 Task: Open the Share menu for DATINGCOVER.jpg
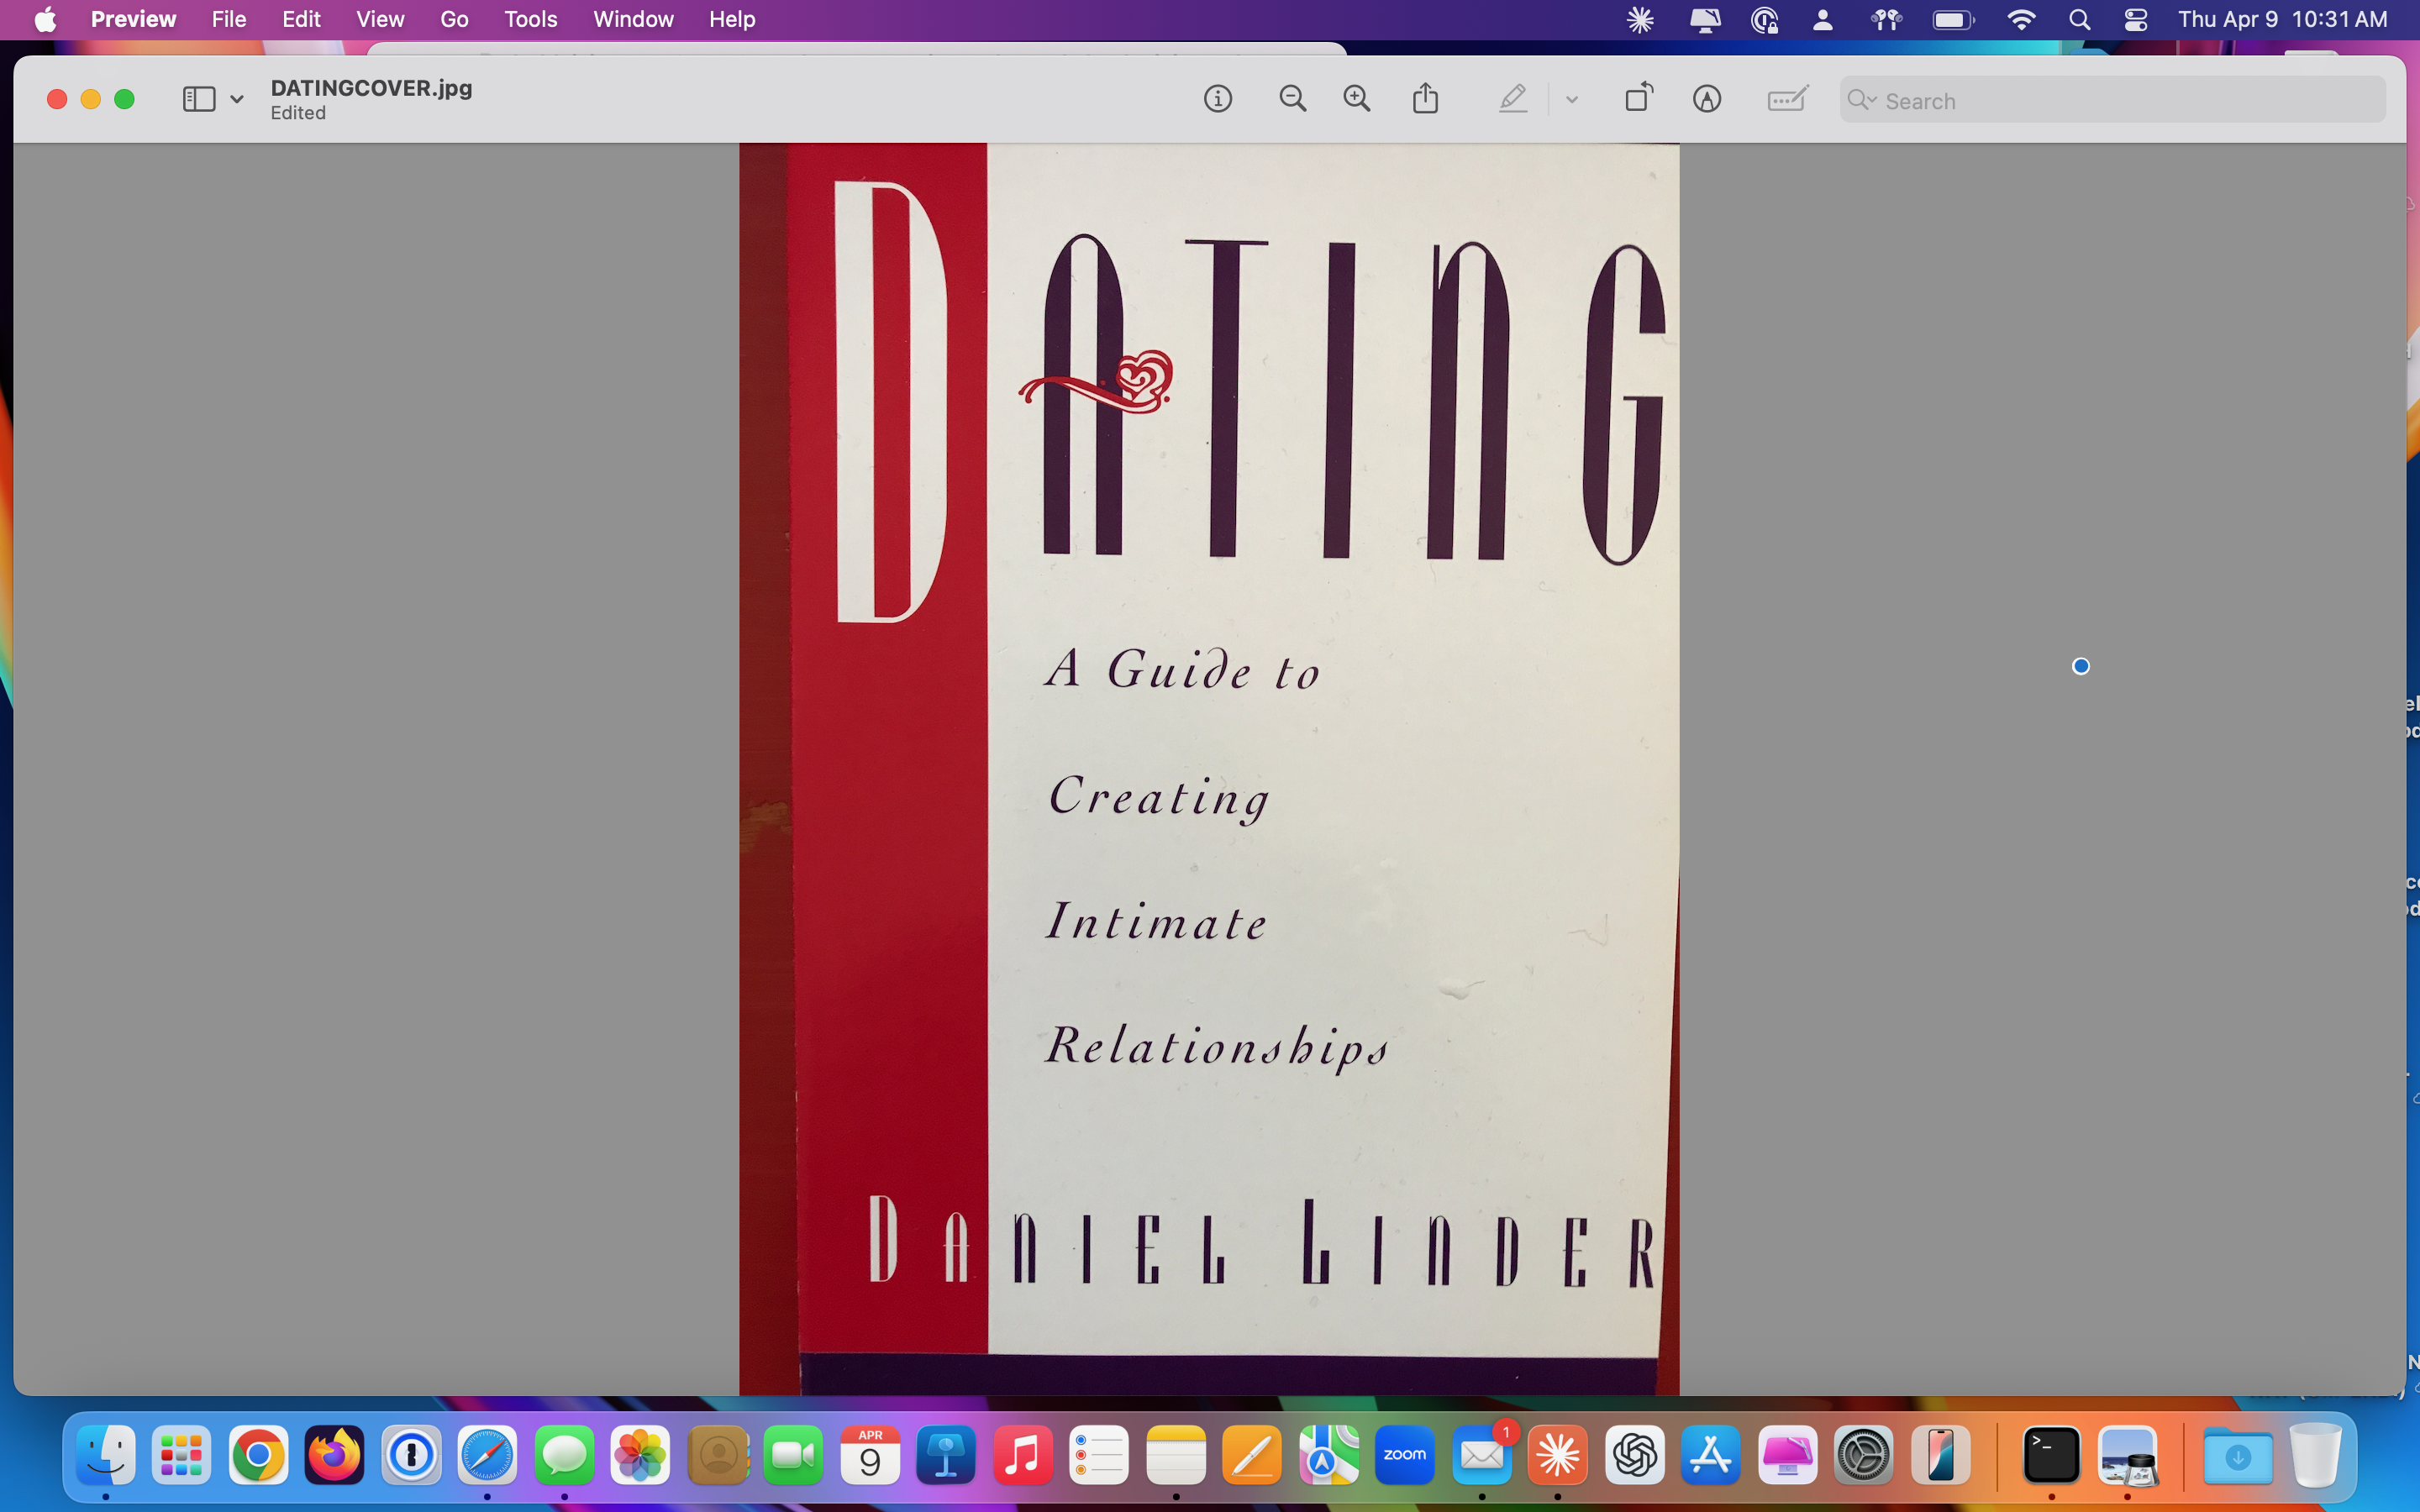[x=1425, y=98]
